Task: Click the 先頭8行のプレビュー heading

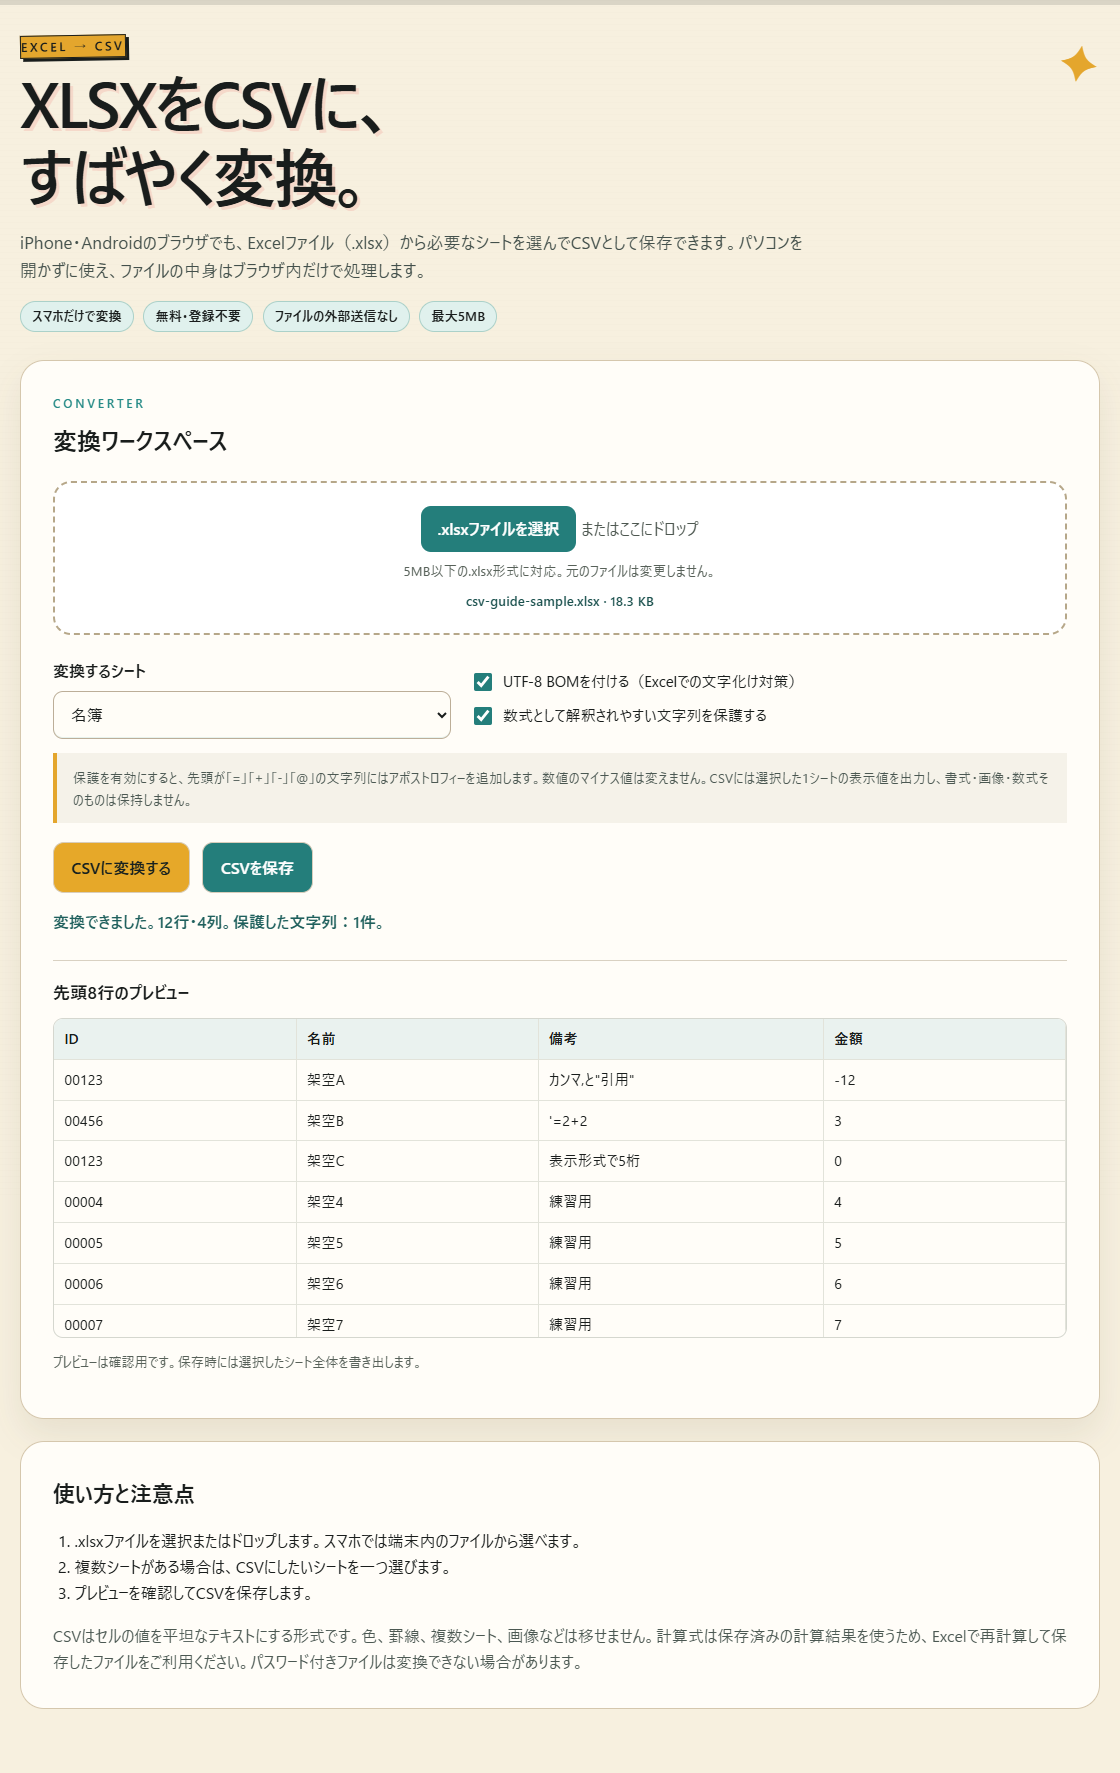Action: tap(121, 993)
